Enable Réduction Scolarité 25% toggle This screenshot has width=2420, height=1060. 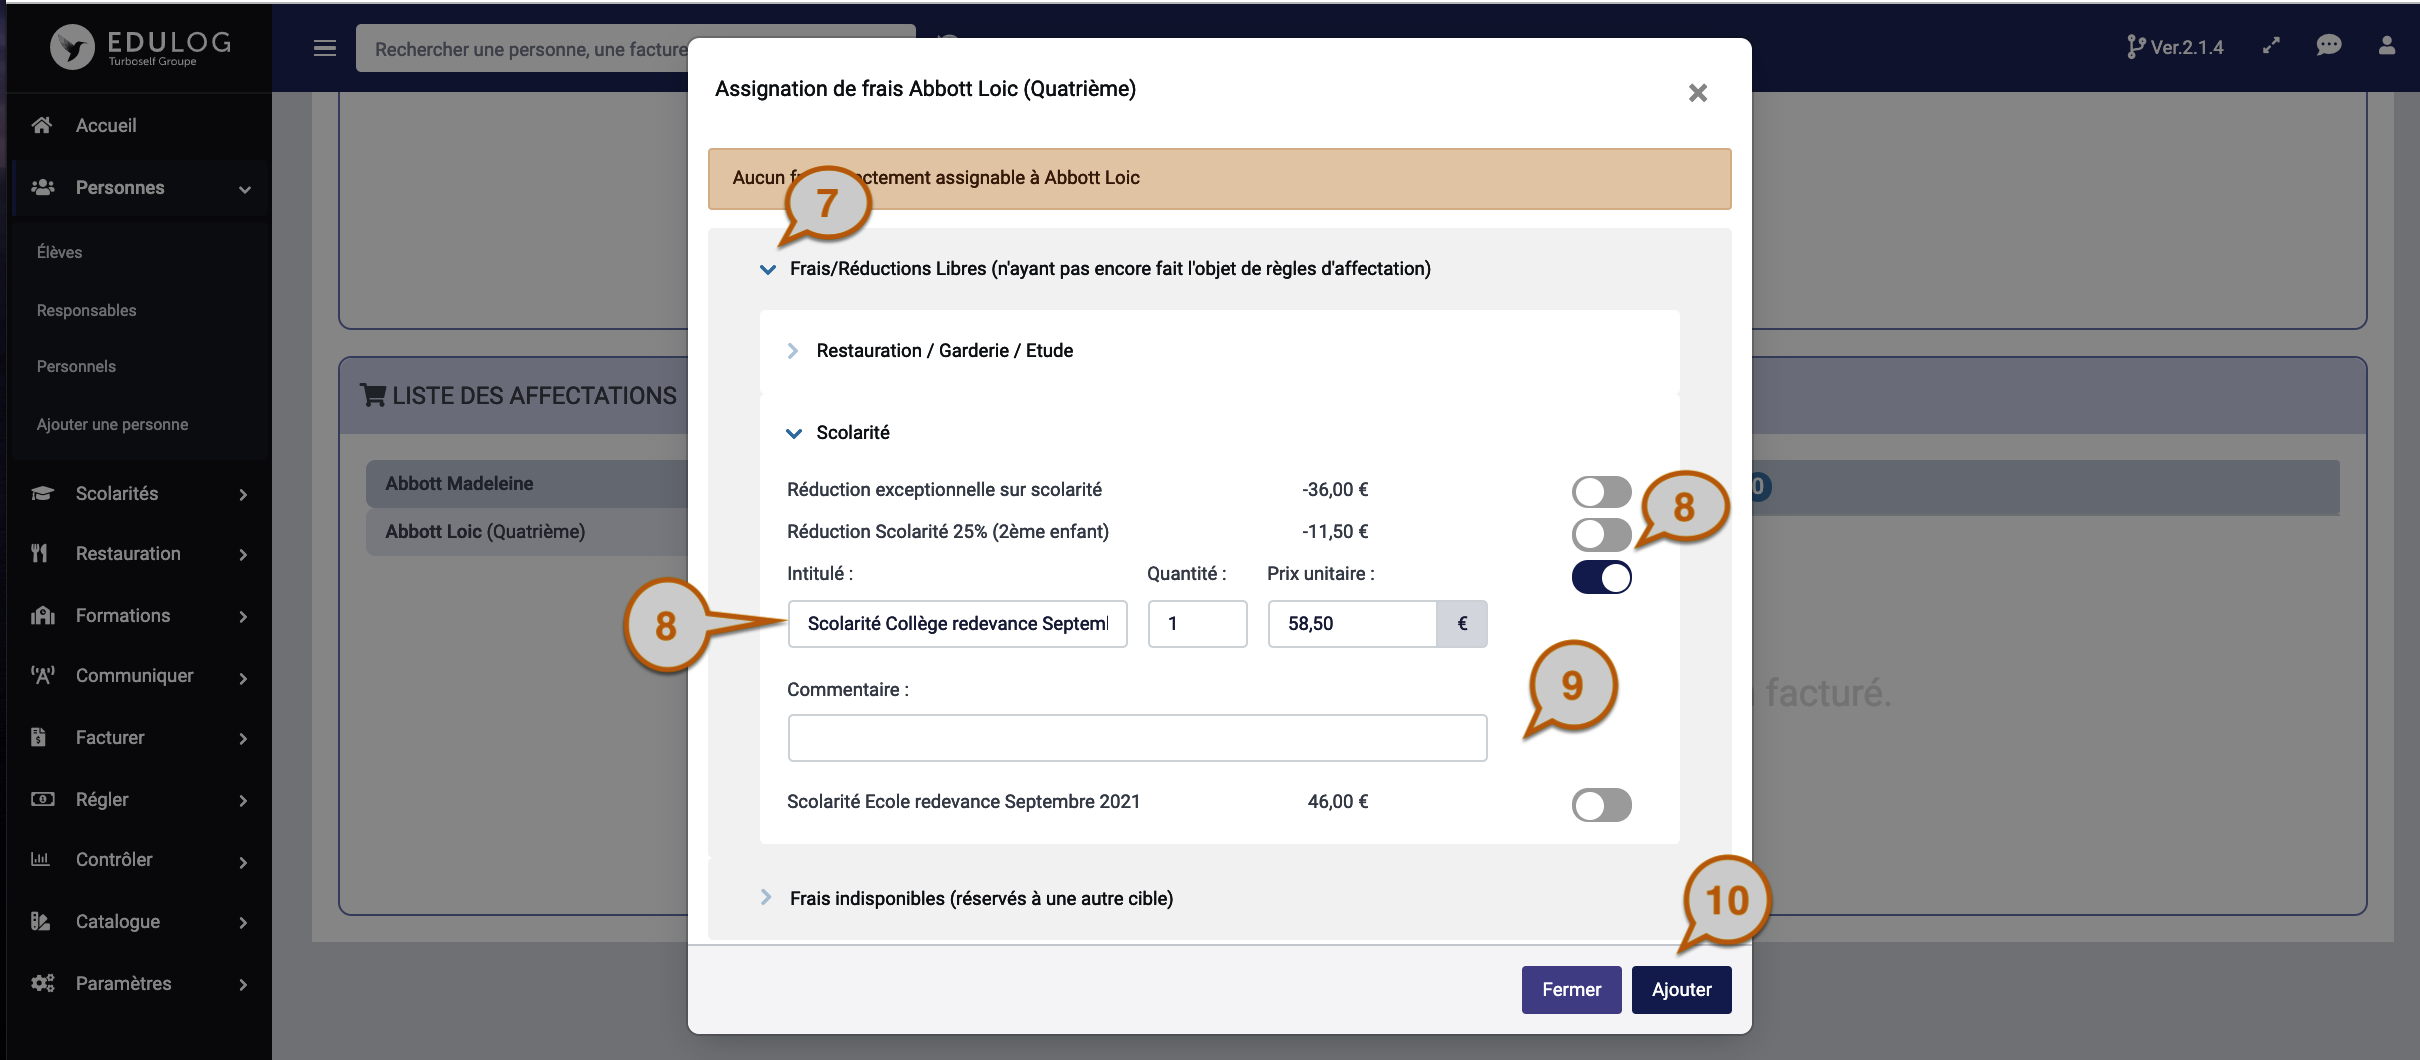(x=1601, y=534)
